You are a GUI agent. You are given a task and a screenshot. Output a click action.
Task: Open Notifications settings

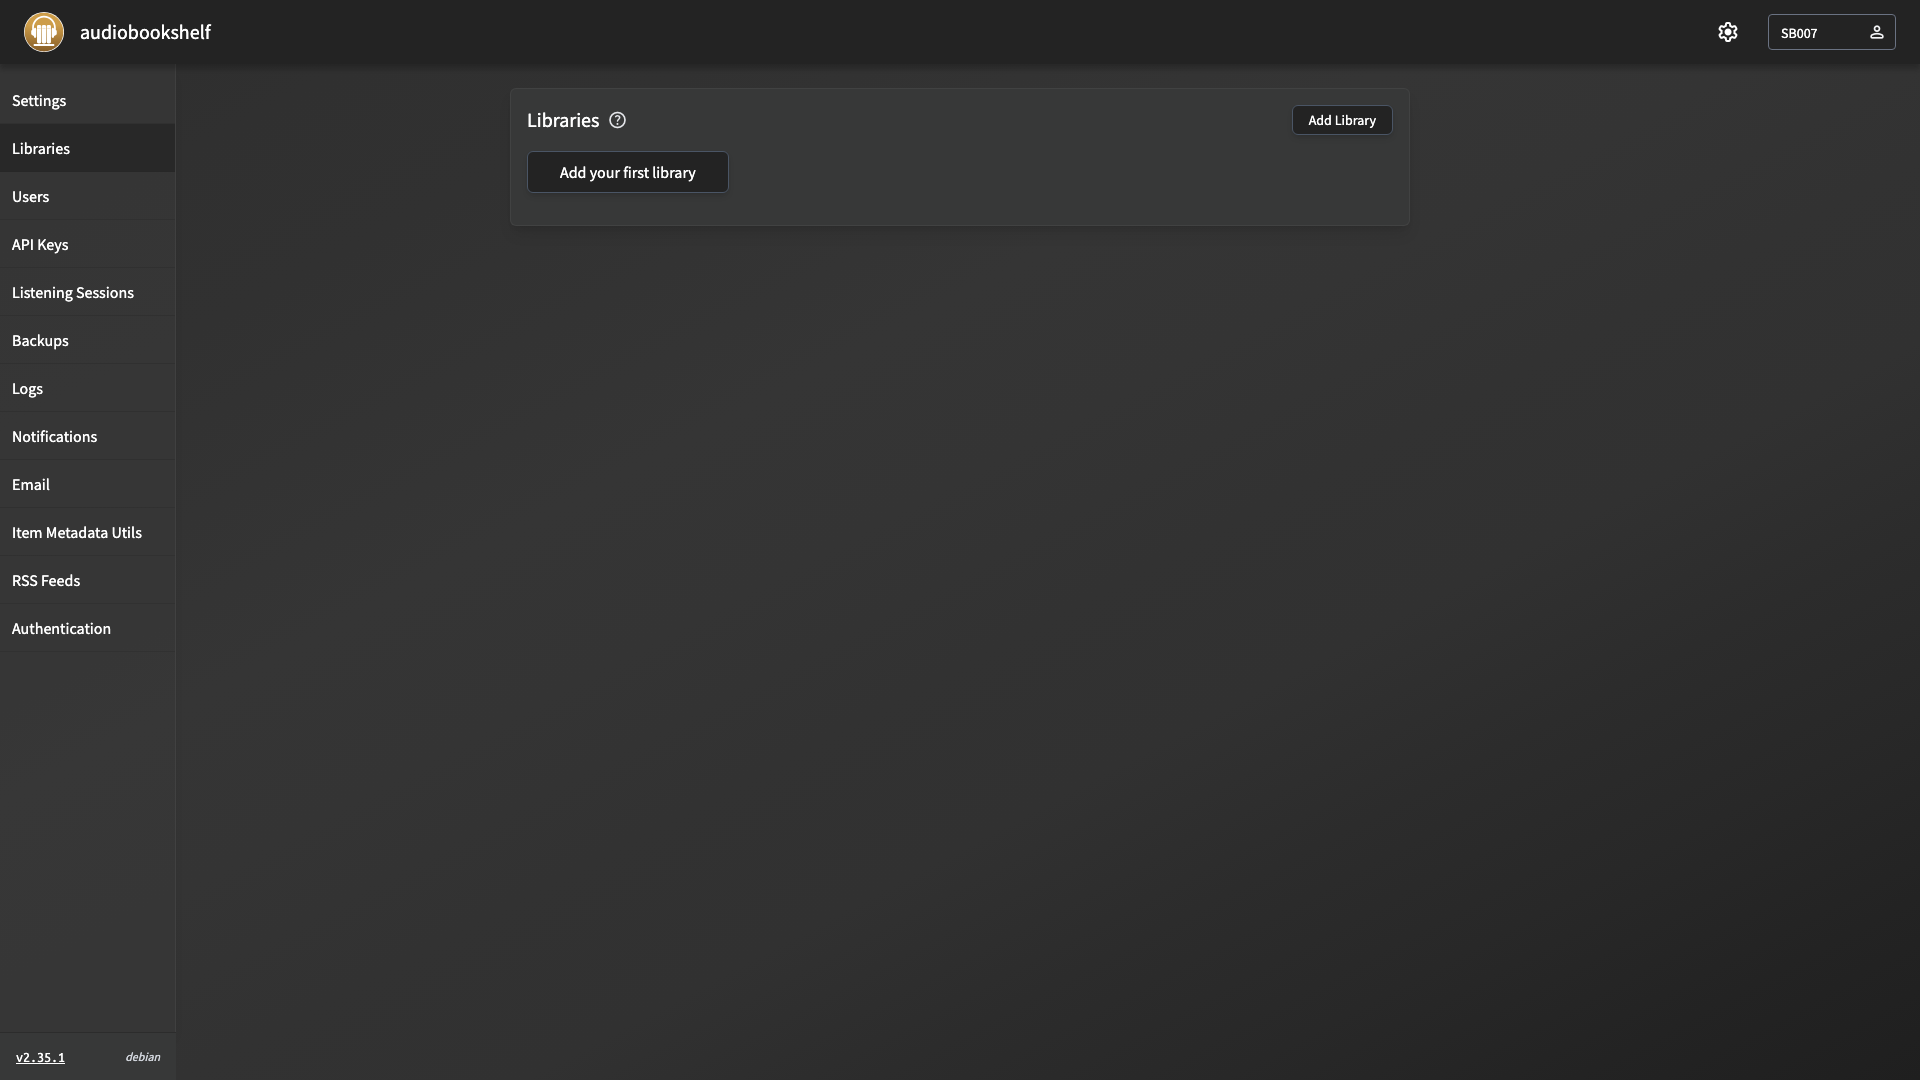[x=88, y=436]
